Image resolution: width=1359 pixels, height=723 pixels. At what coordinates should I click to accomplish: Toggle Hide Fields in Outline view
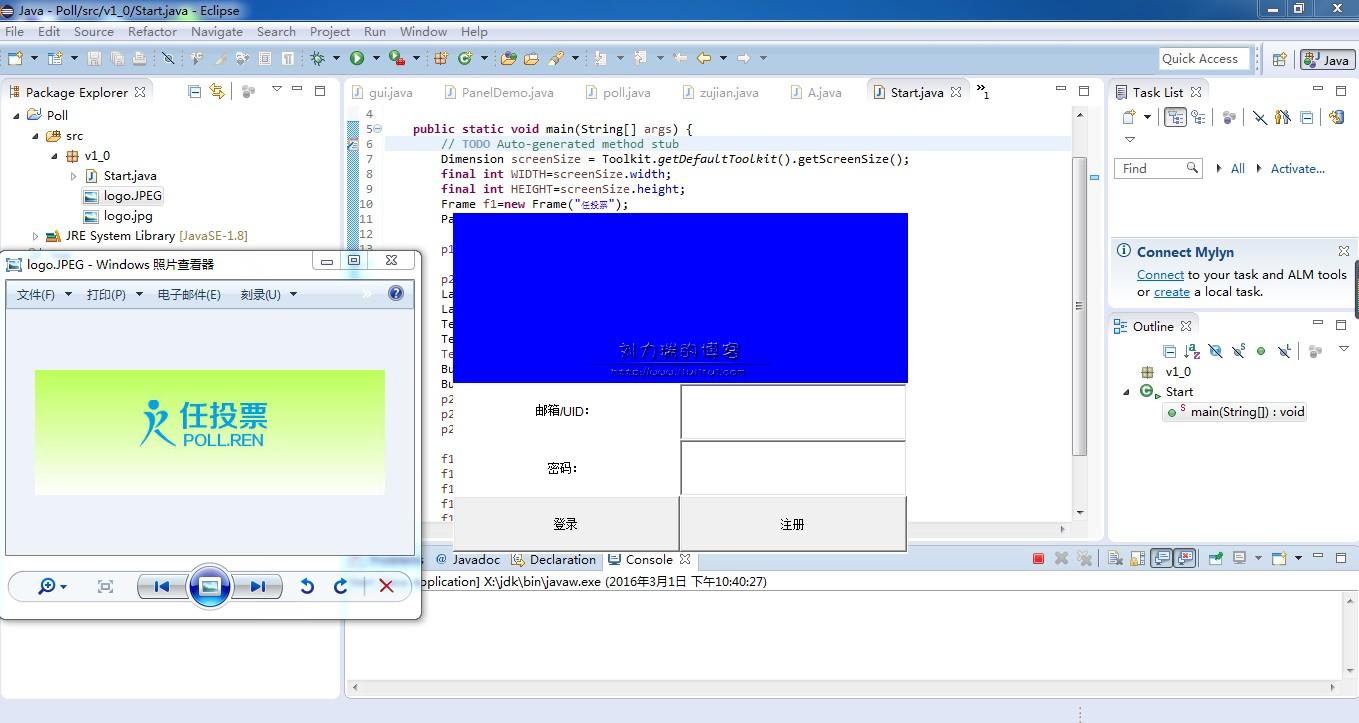pos(1215,351)
